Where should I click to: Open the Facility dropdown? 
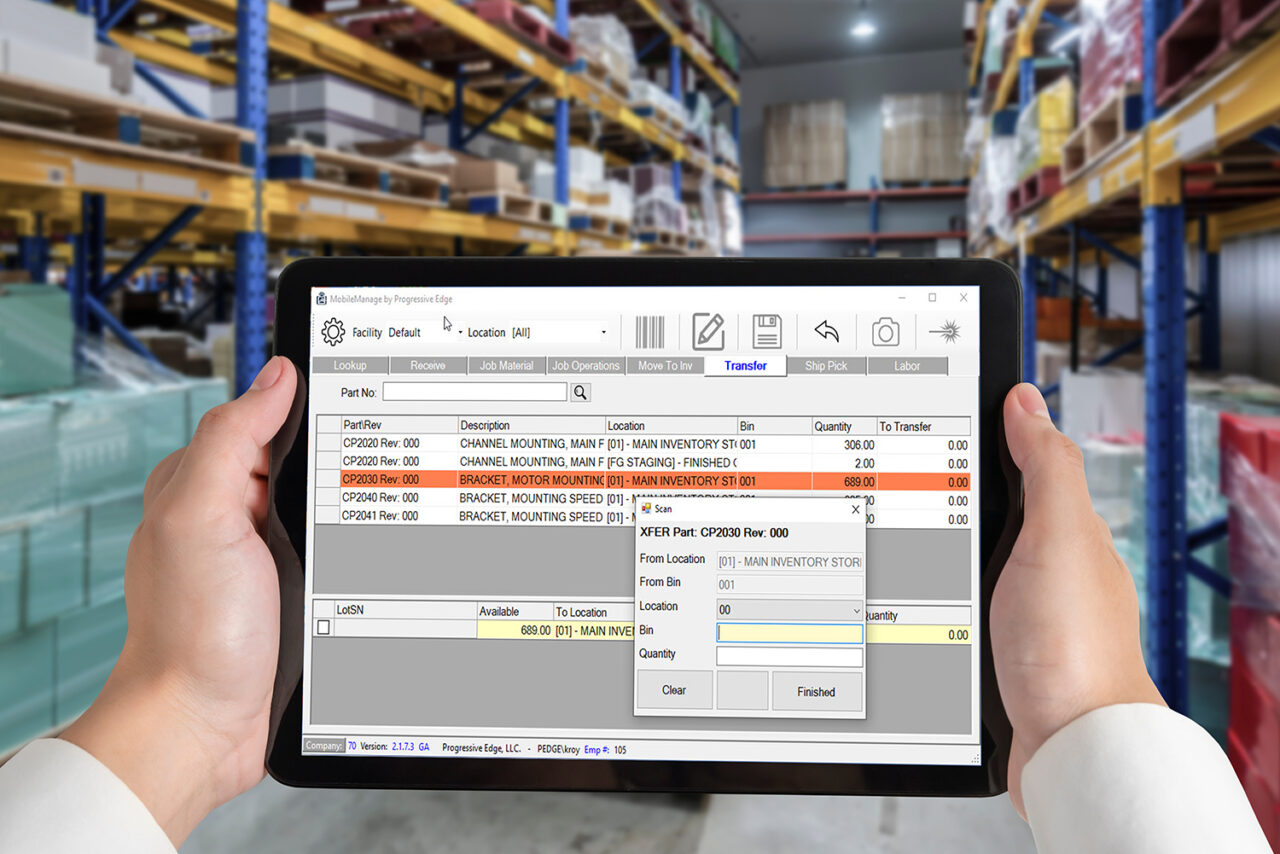click(x=460, y=333)
